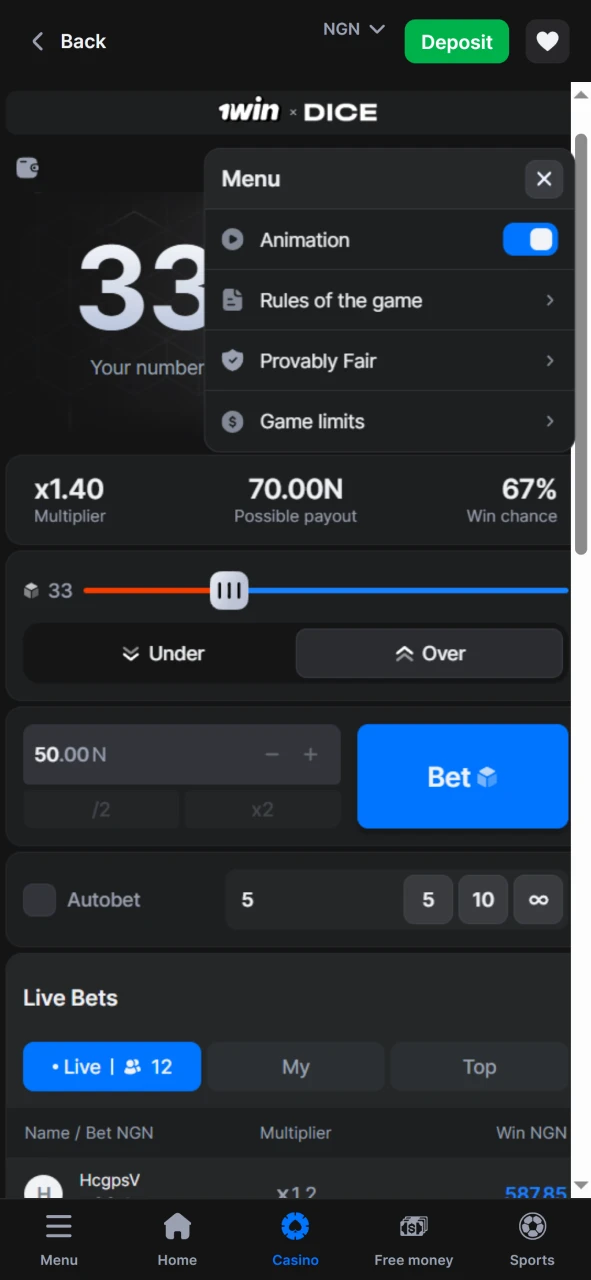Switch to the My bets tab
Screen dimensions: 591x1280
295,1066
